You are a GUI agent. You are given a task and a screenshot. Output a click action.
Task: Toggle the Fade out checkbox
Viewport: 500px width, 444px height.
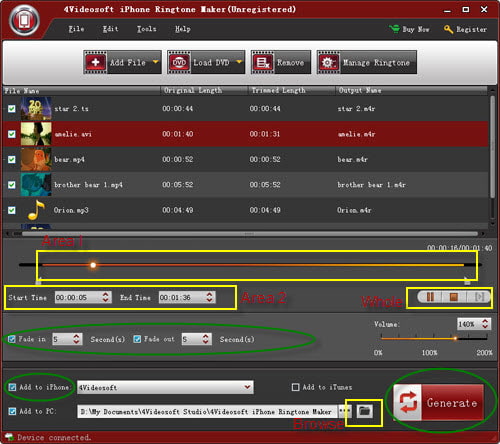(x=137, y=339)
